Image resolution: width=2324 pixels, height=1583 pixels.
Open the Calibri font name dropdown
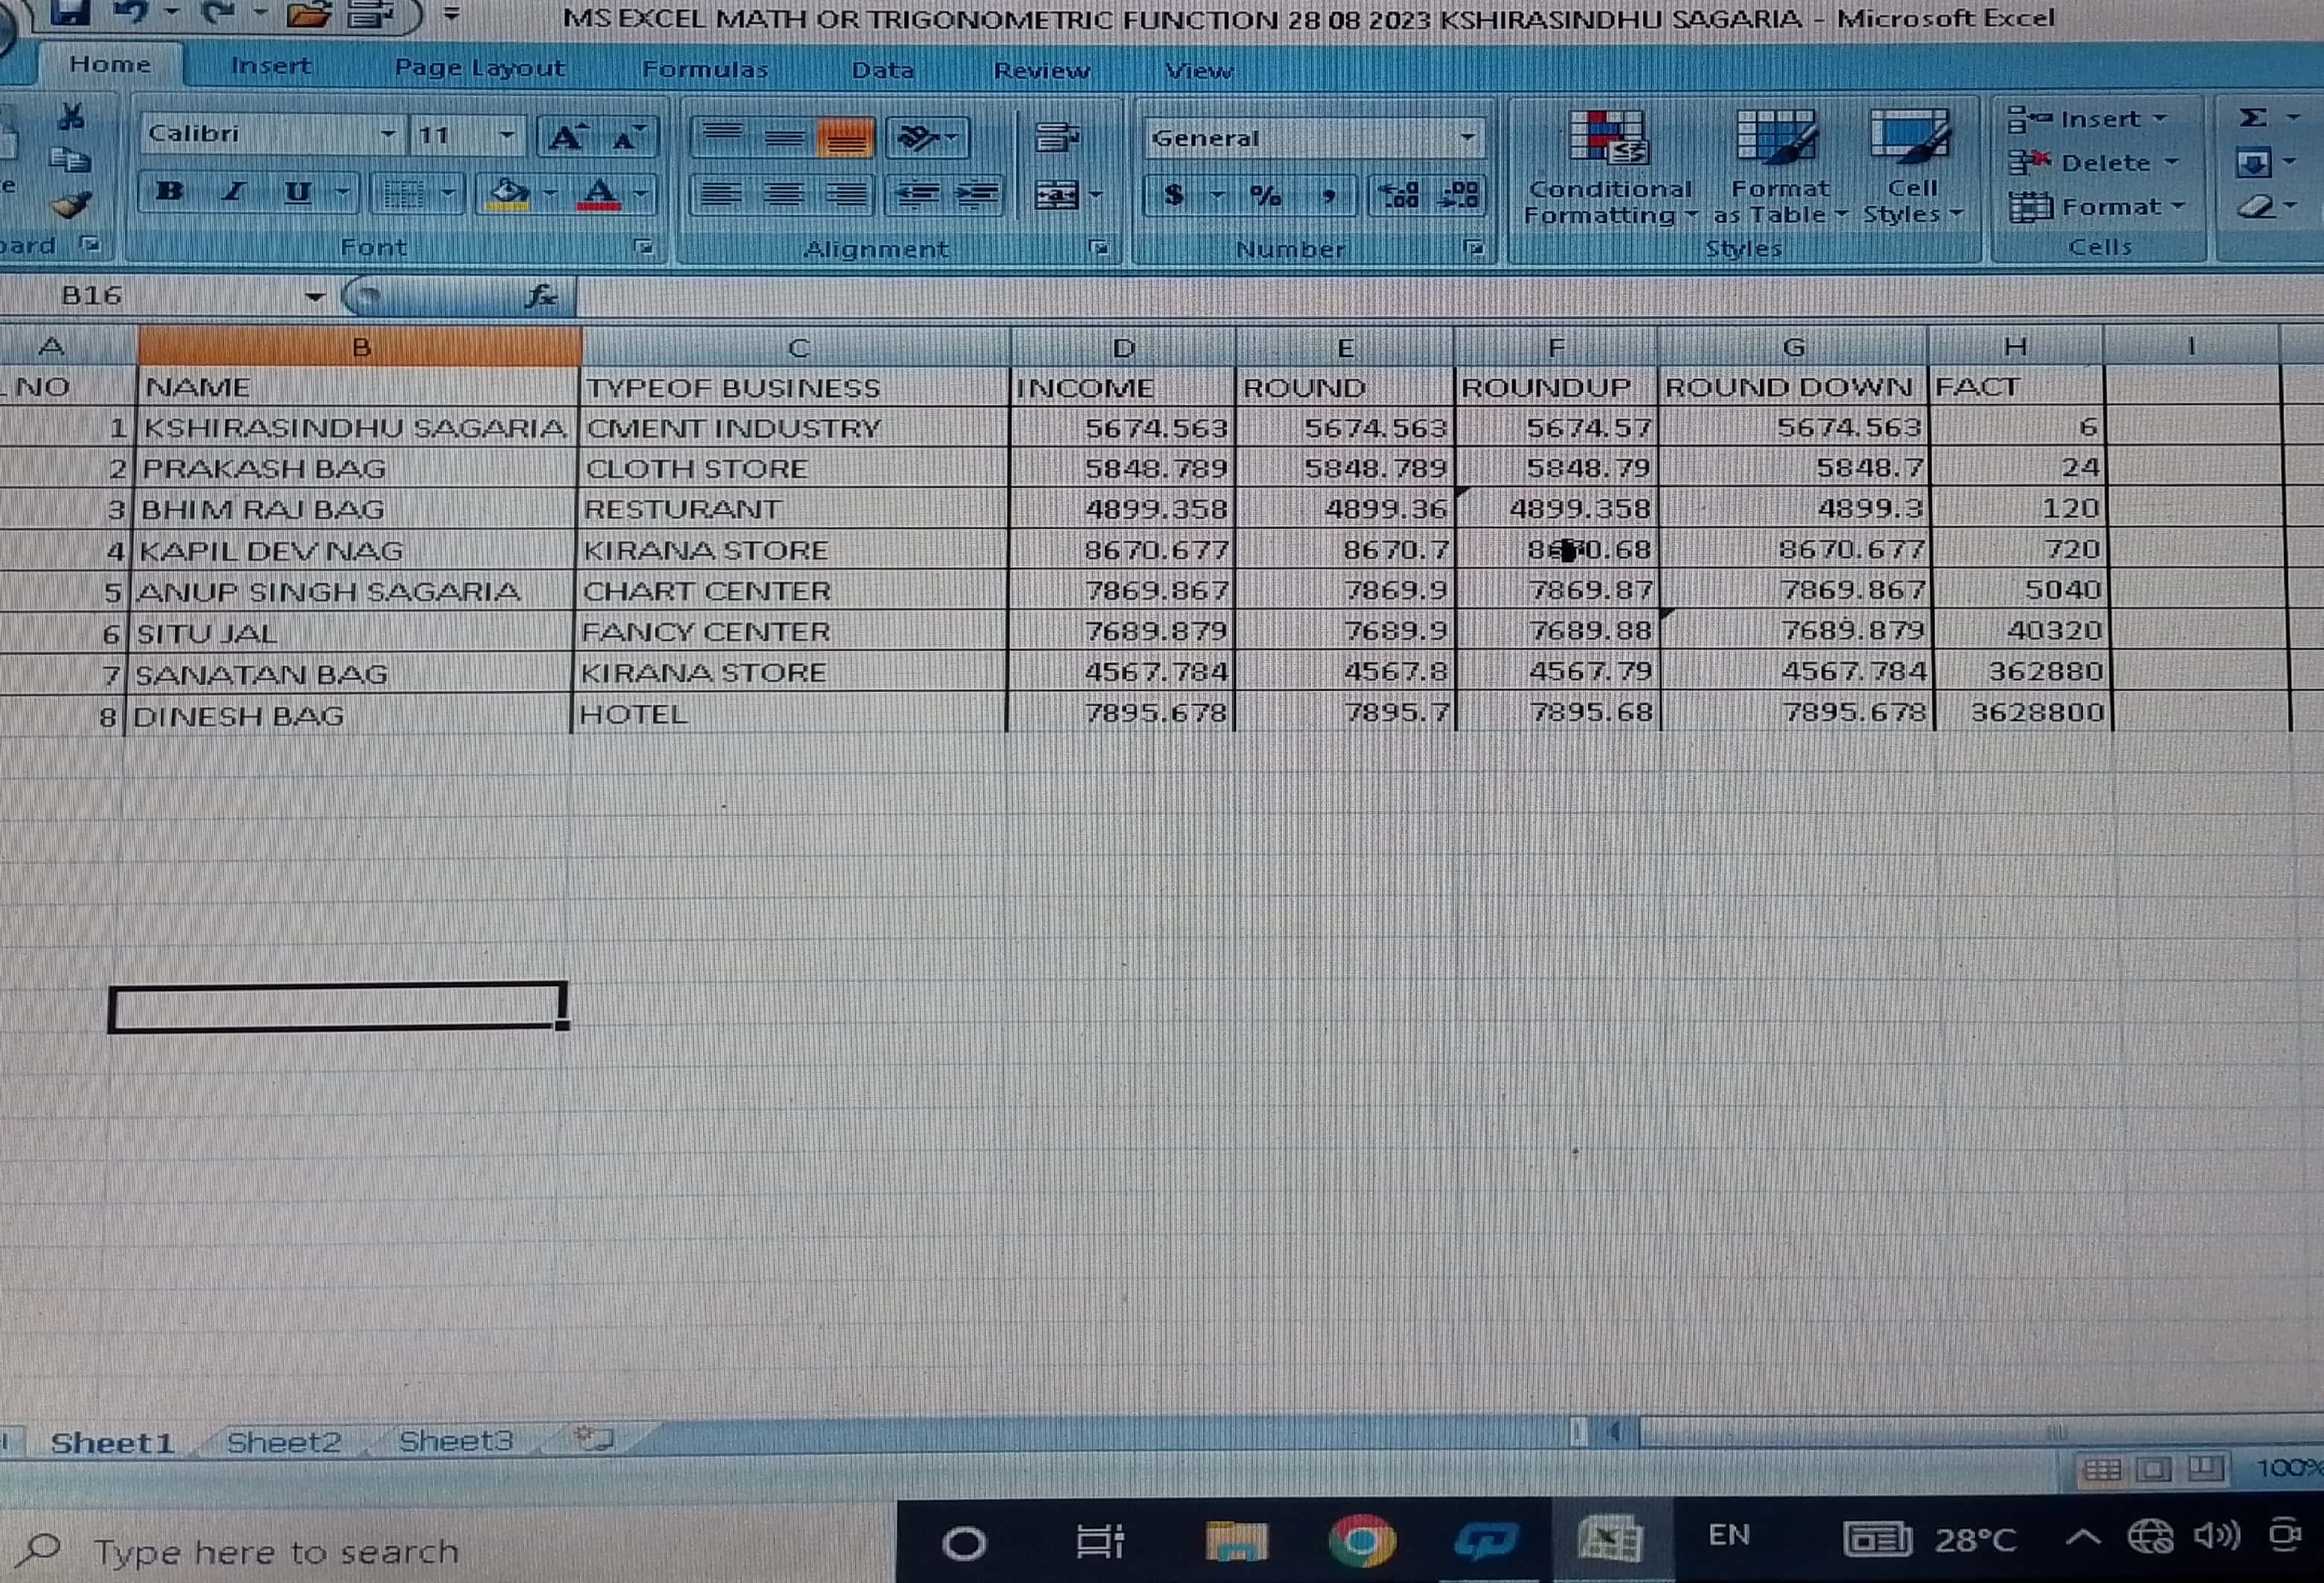[x=388, y=134]
